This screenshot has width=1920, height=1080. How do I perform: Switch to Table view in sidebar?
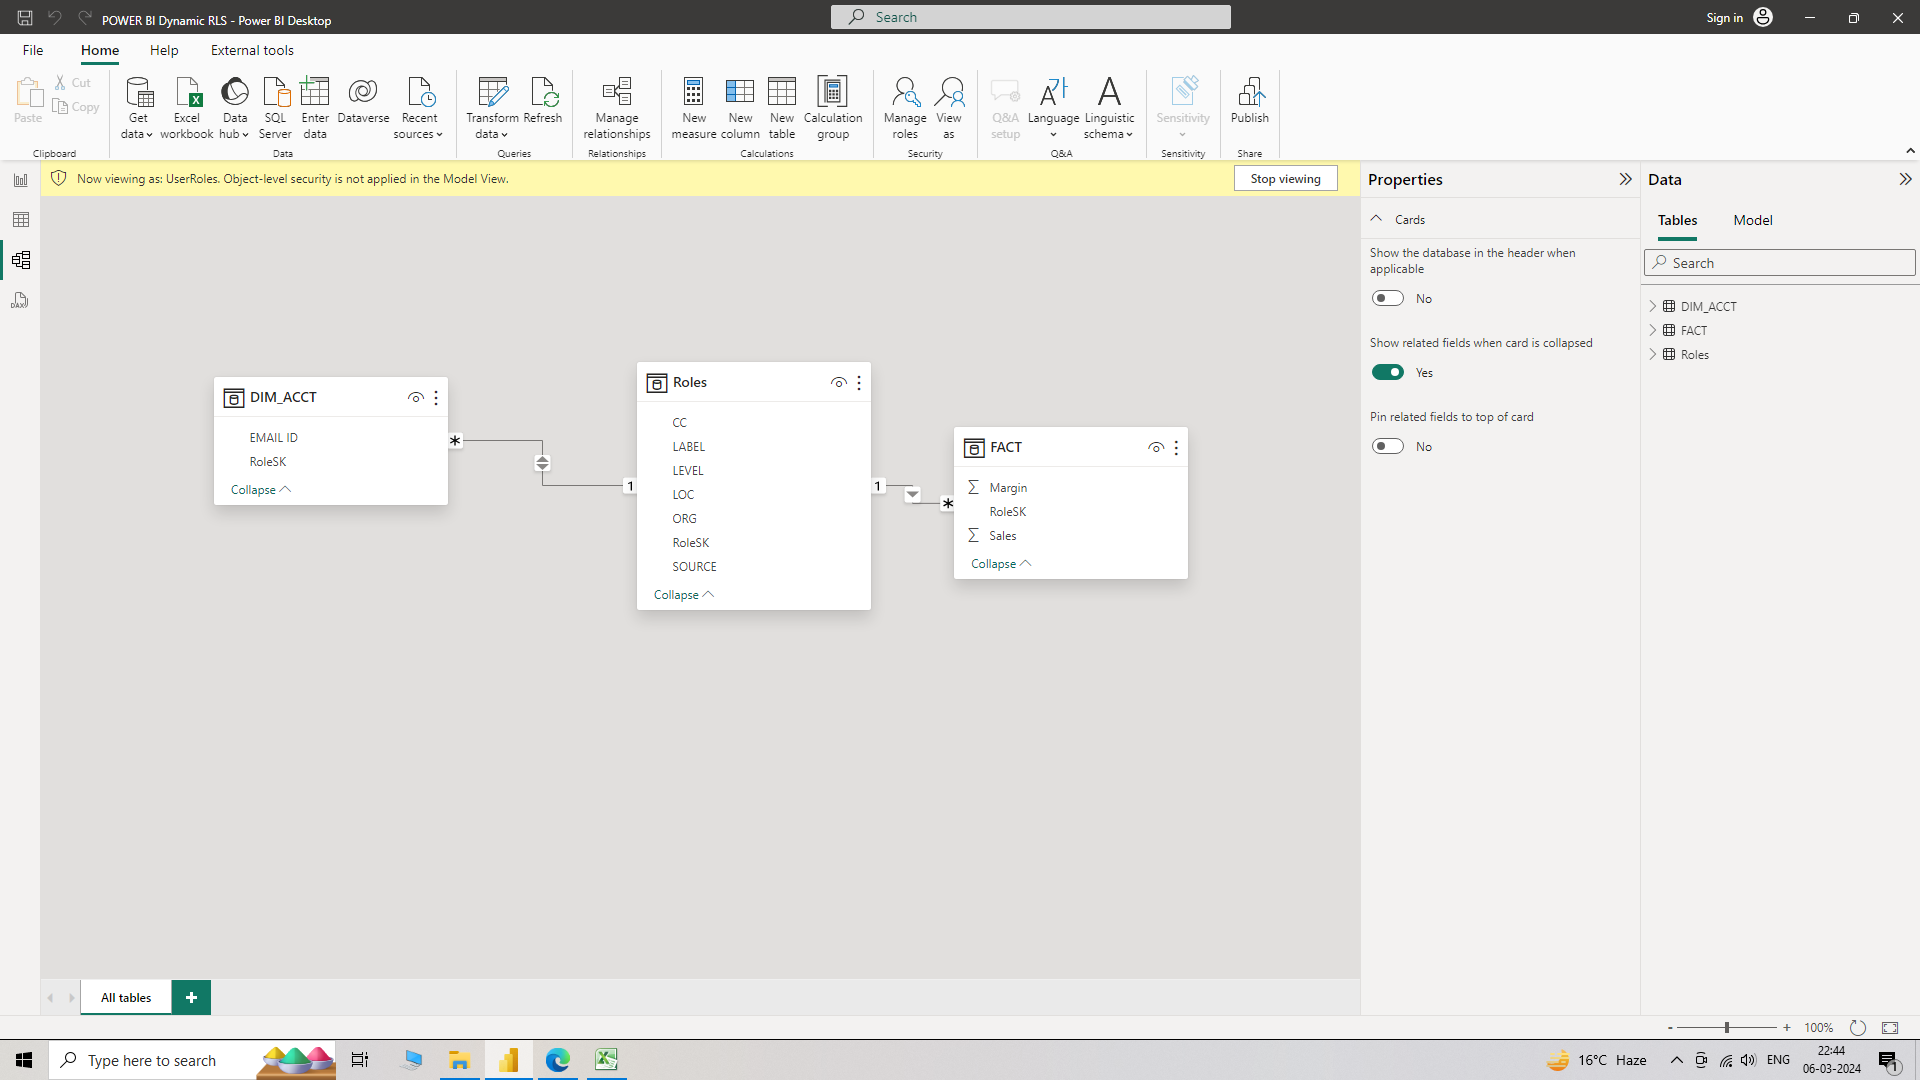(20, 220)
